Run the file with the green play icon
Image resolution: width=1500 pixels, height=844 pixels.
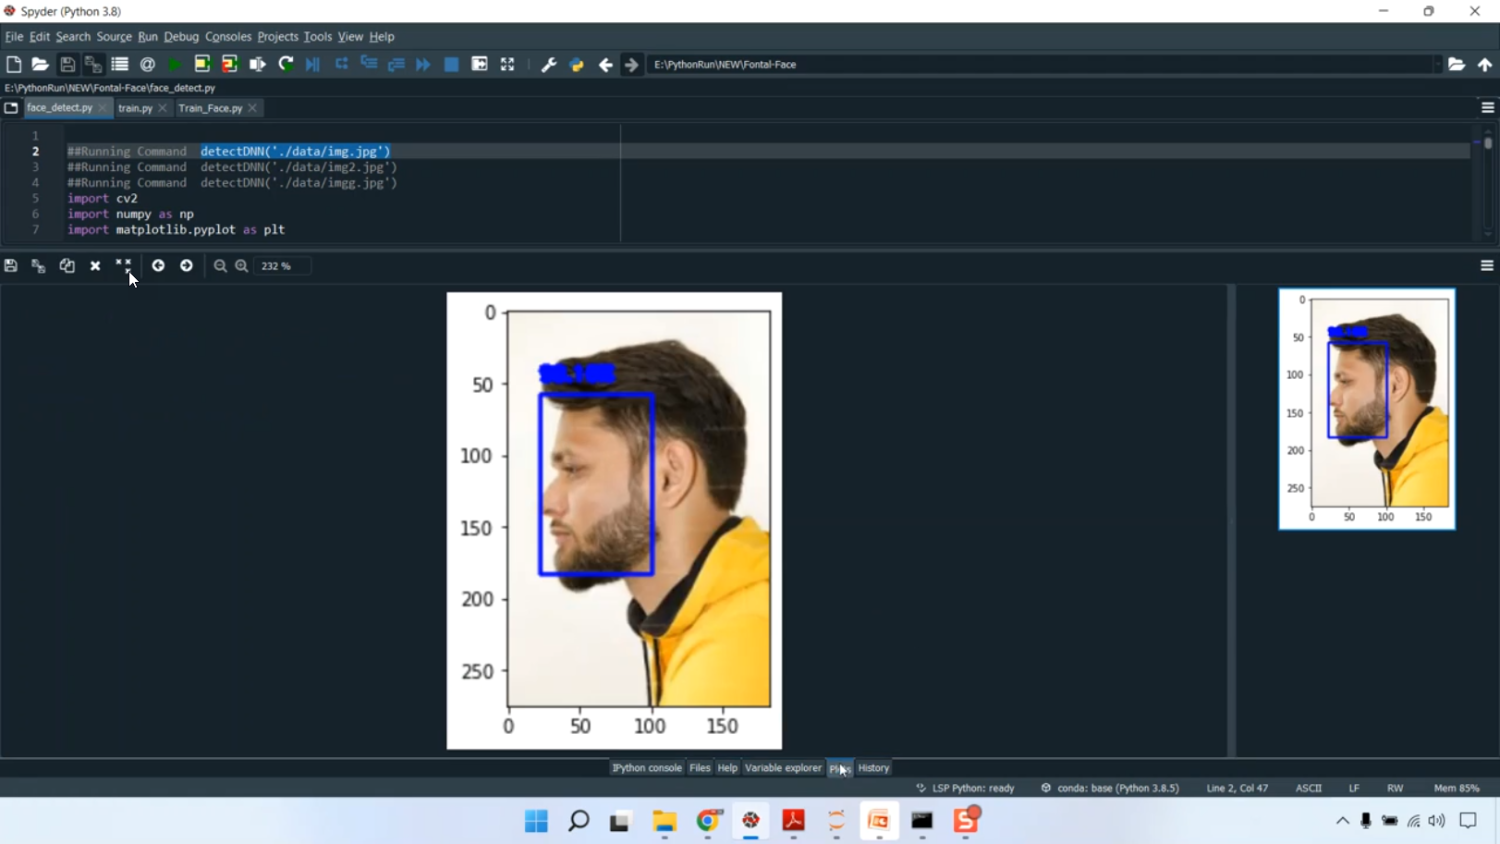[175, 64]
